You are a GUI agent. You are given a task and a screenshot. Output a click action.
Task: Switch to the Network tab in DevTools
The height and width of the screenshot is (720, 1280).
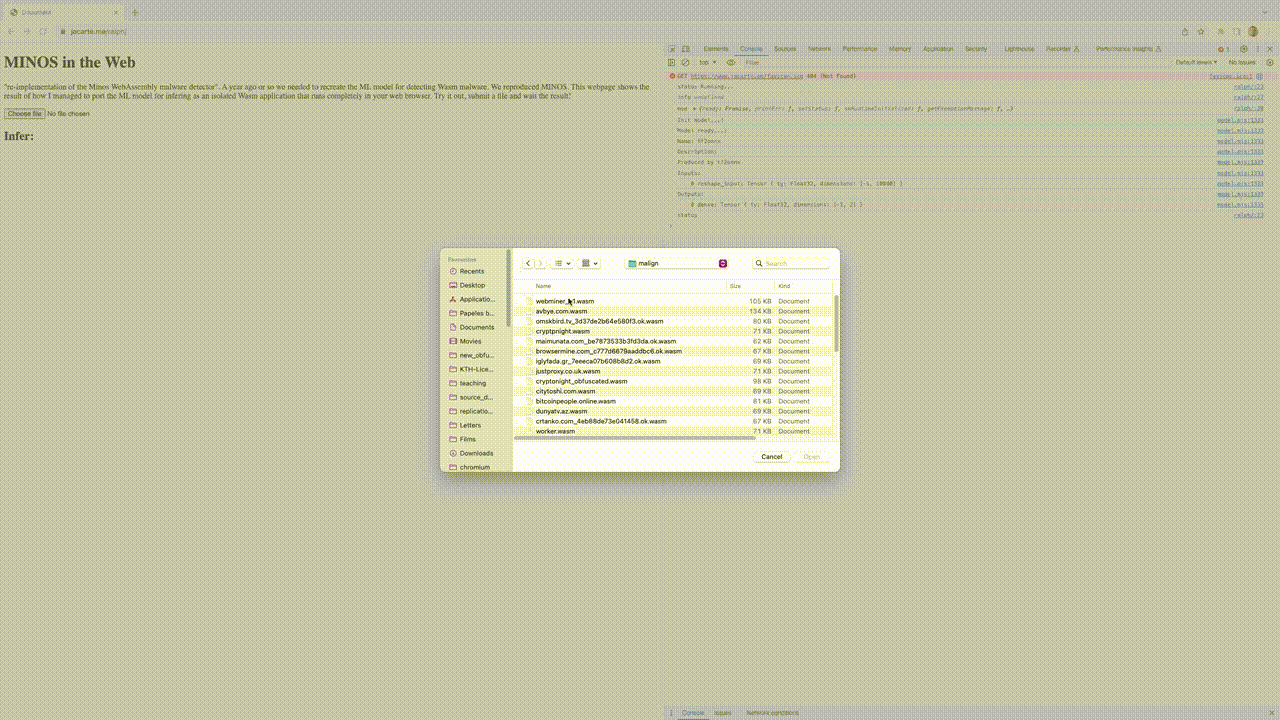click(x=819, y=49)
